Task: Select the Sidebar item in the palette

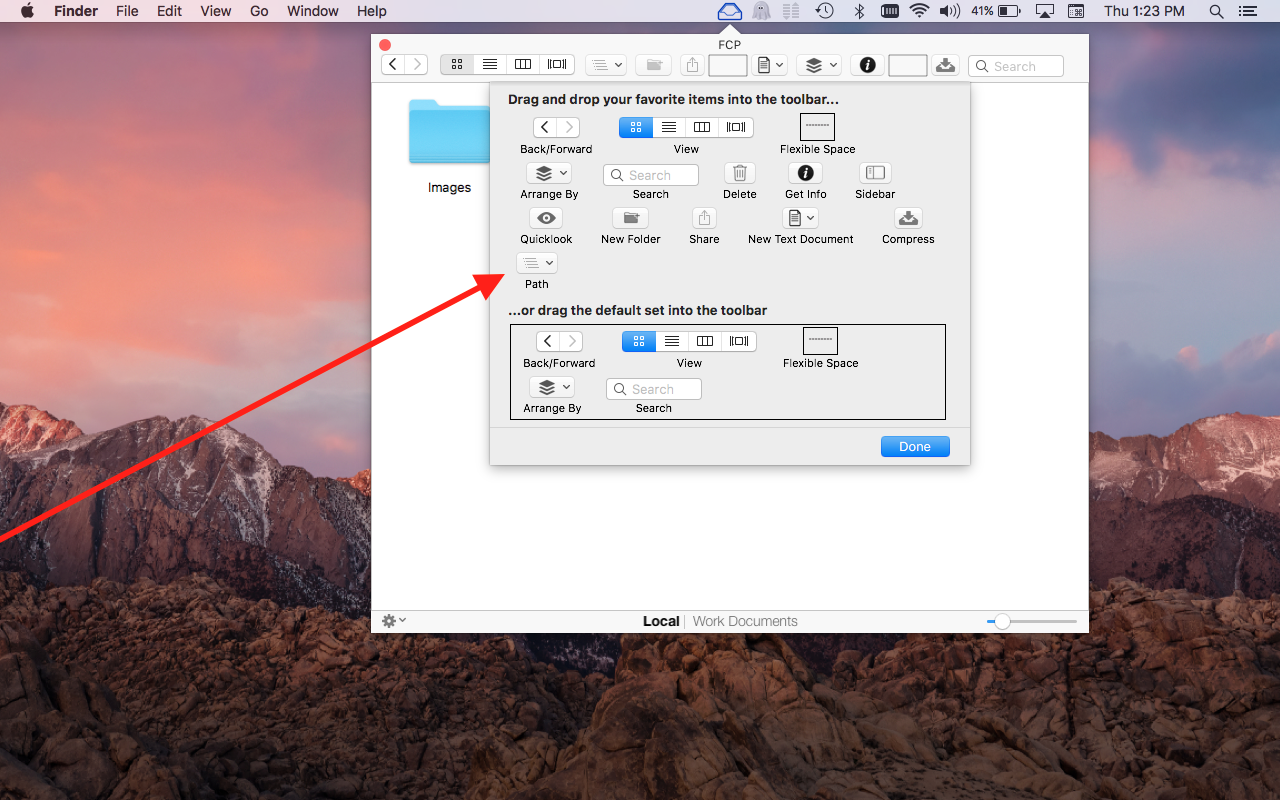Action: 875,173
